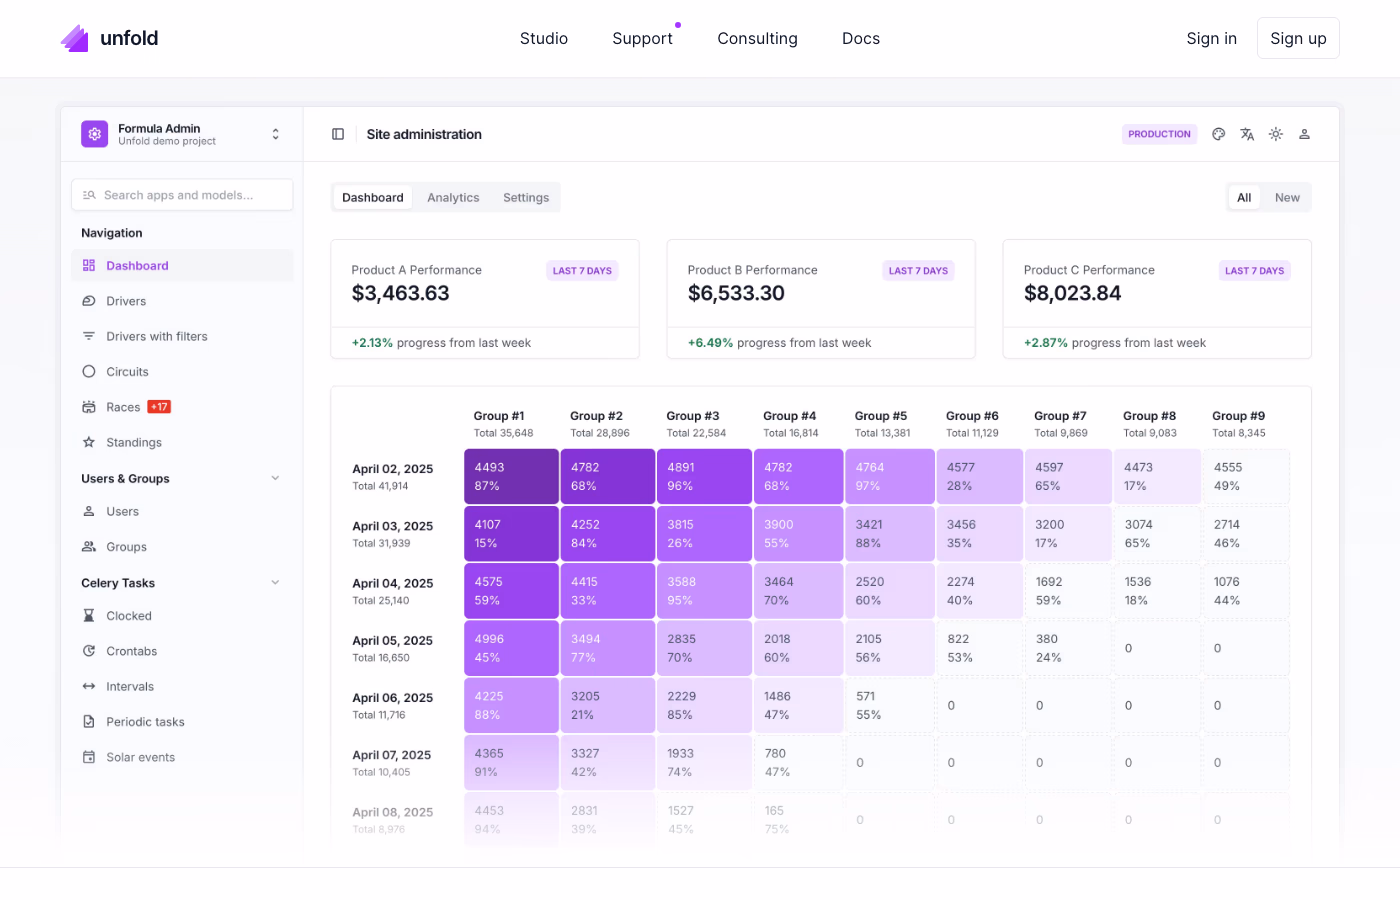Image resolution: width=1400 pixels, height=900 pixels.
Task: Click the Races +17 badge
Action: pyautogui.click(x=159, y=407)
